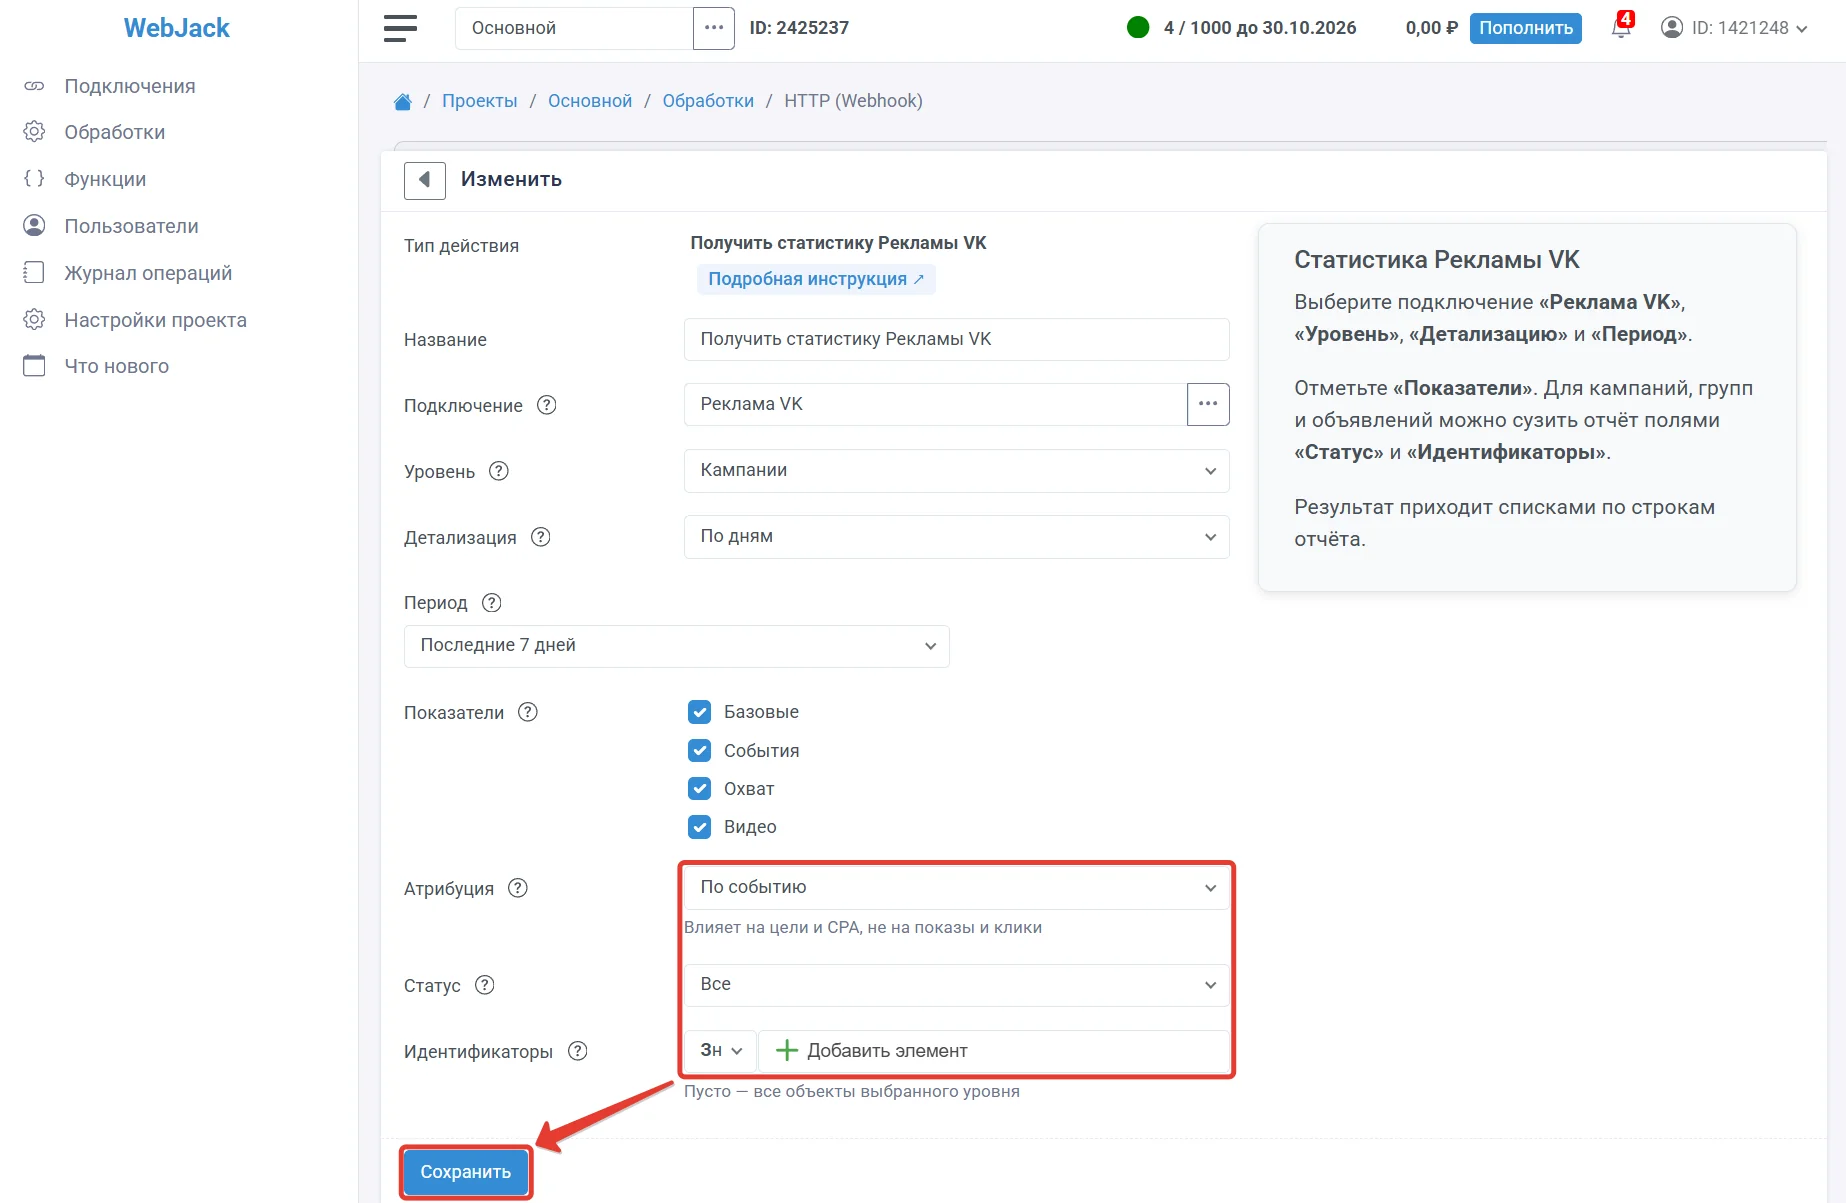Click the user account avatar icon
1846x1203 pixels.
click(1672, 28)
